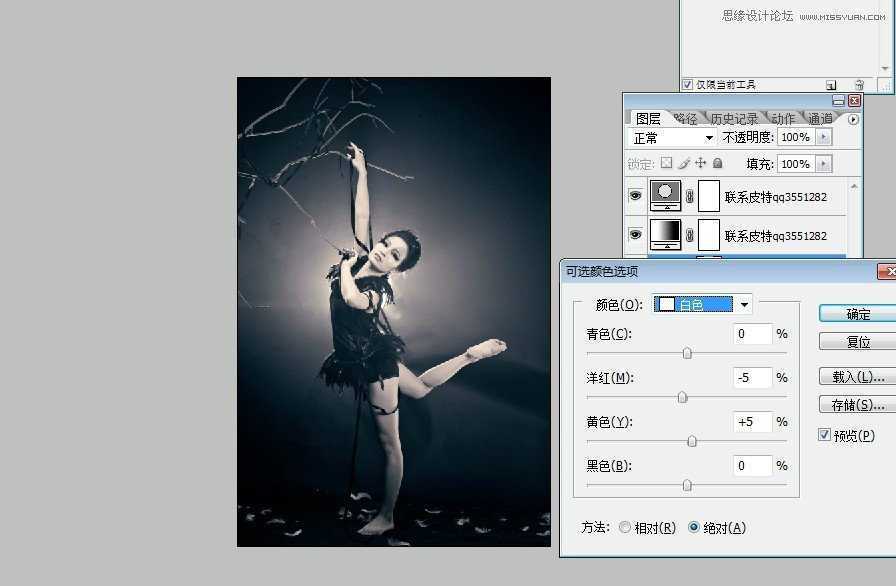Switch to the 路径 tab
Screen dimensions: 896x586
pyautogui.click(x=685, y=118)
